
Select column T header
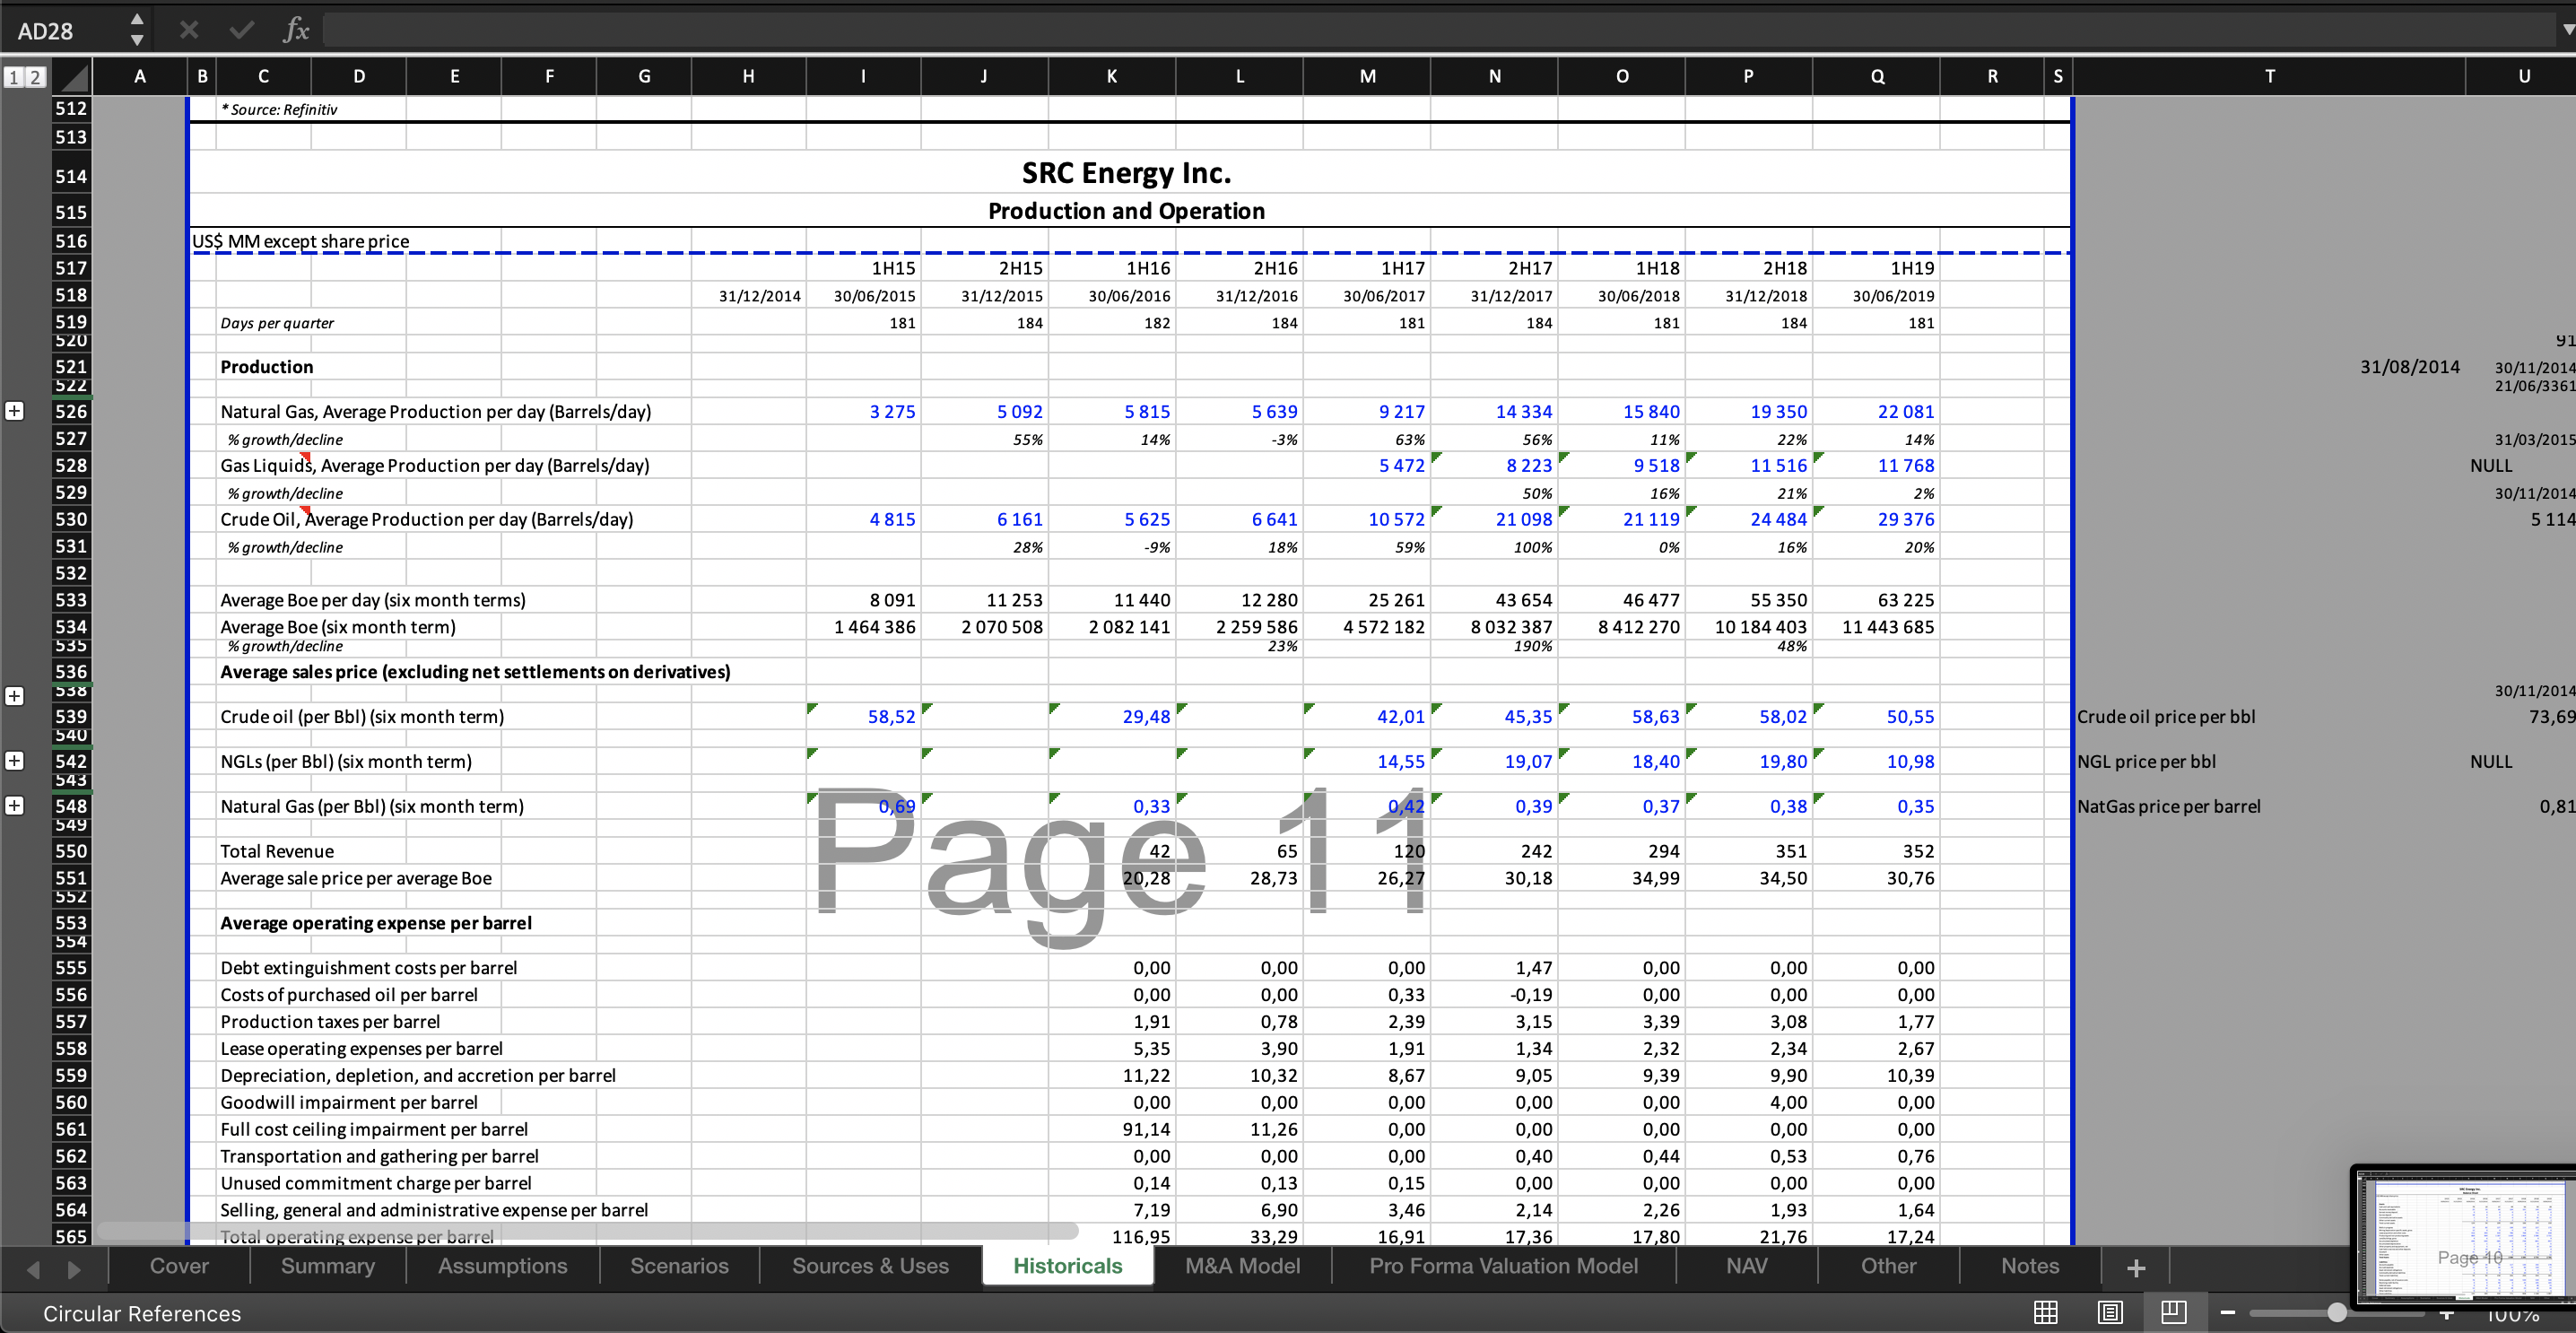(x=2270, y=76)
